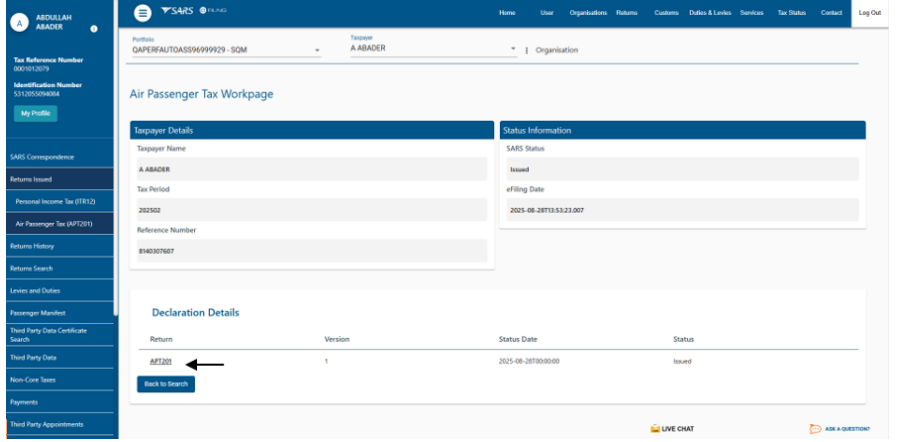Screen dimensions: 917x442
Task: Click the Ask a Question speech bubble
Action: 815,429
